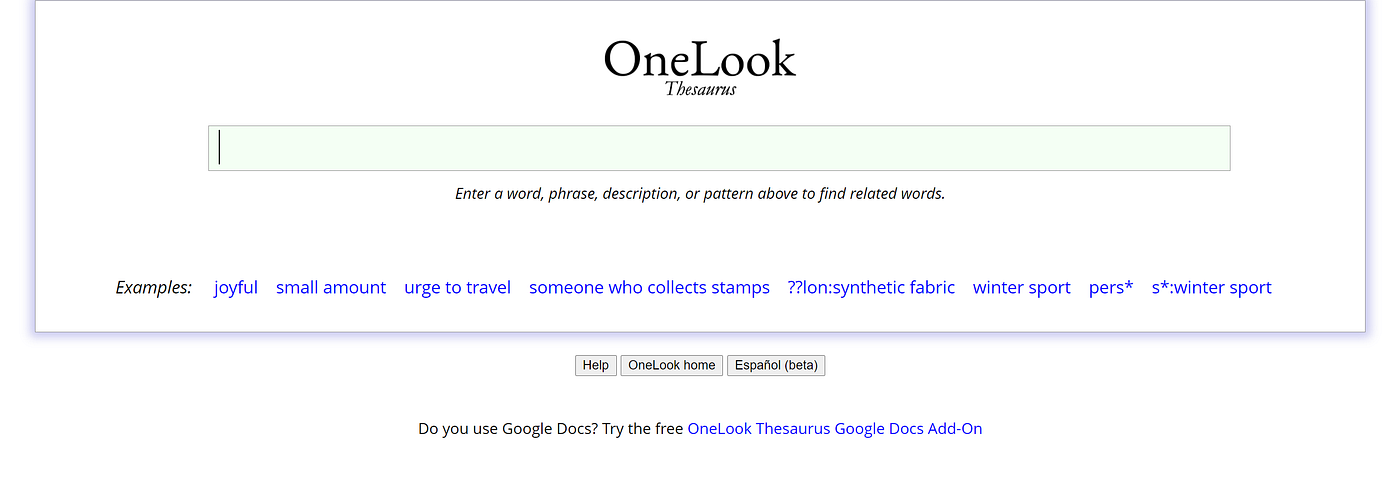Switch to Español (beta) version
Viewport: 1400px width, 501px height.
(776, 365)
